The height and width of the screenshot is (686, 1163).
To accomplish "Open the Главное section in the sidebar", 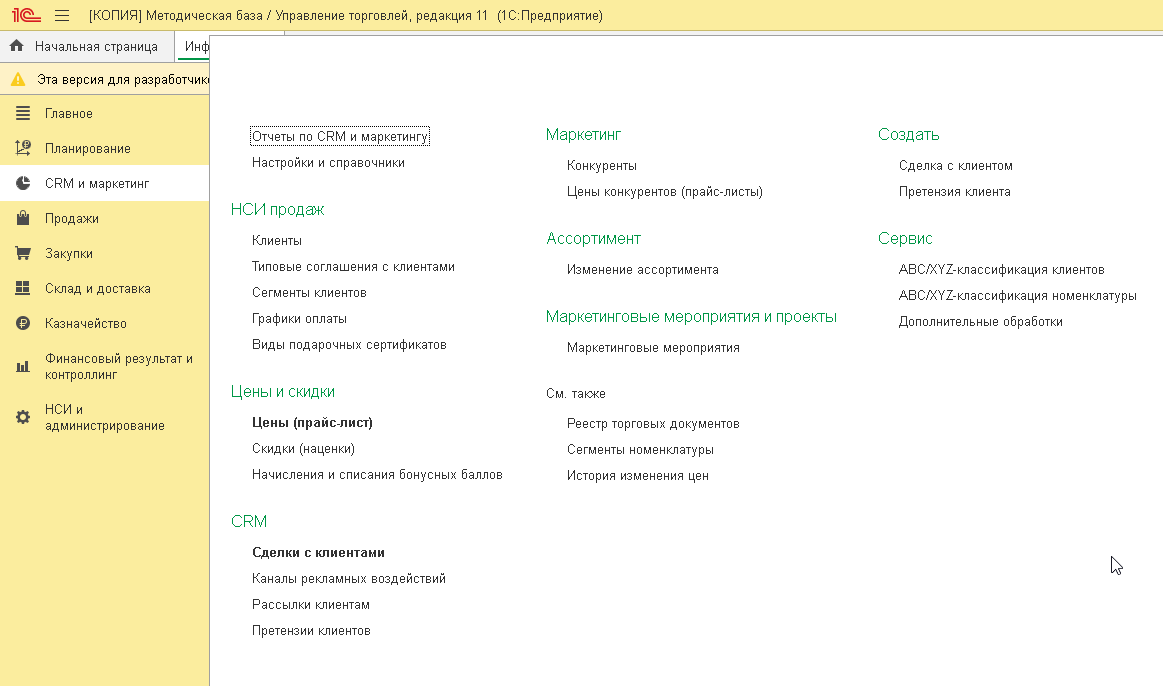I will pos(68,114).
